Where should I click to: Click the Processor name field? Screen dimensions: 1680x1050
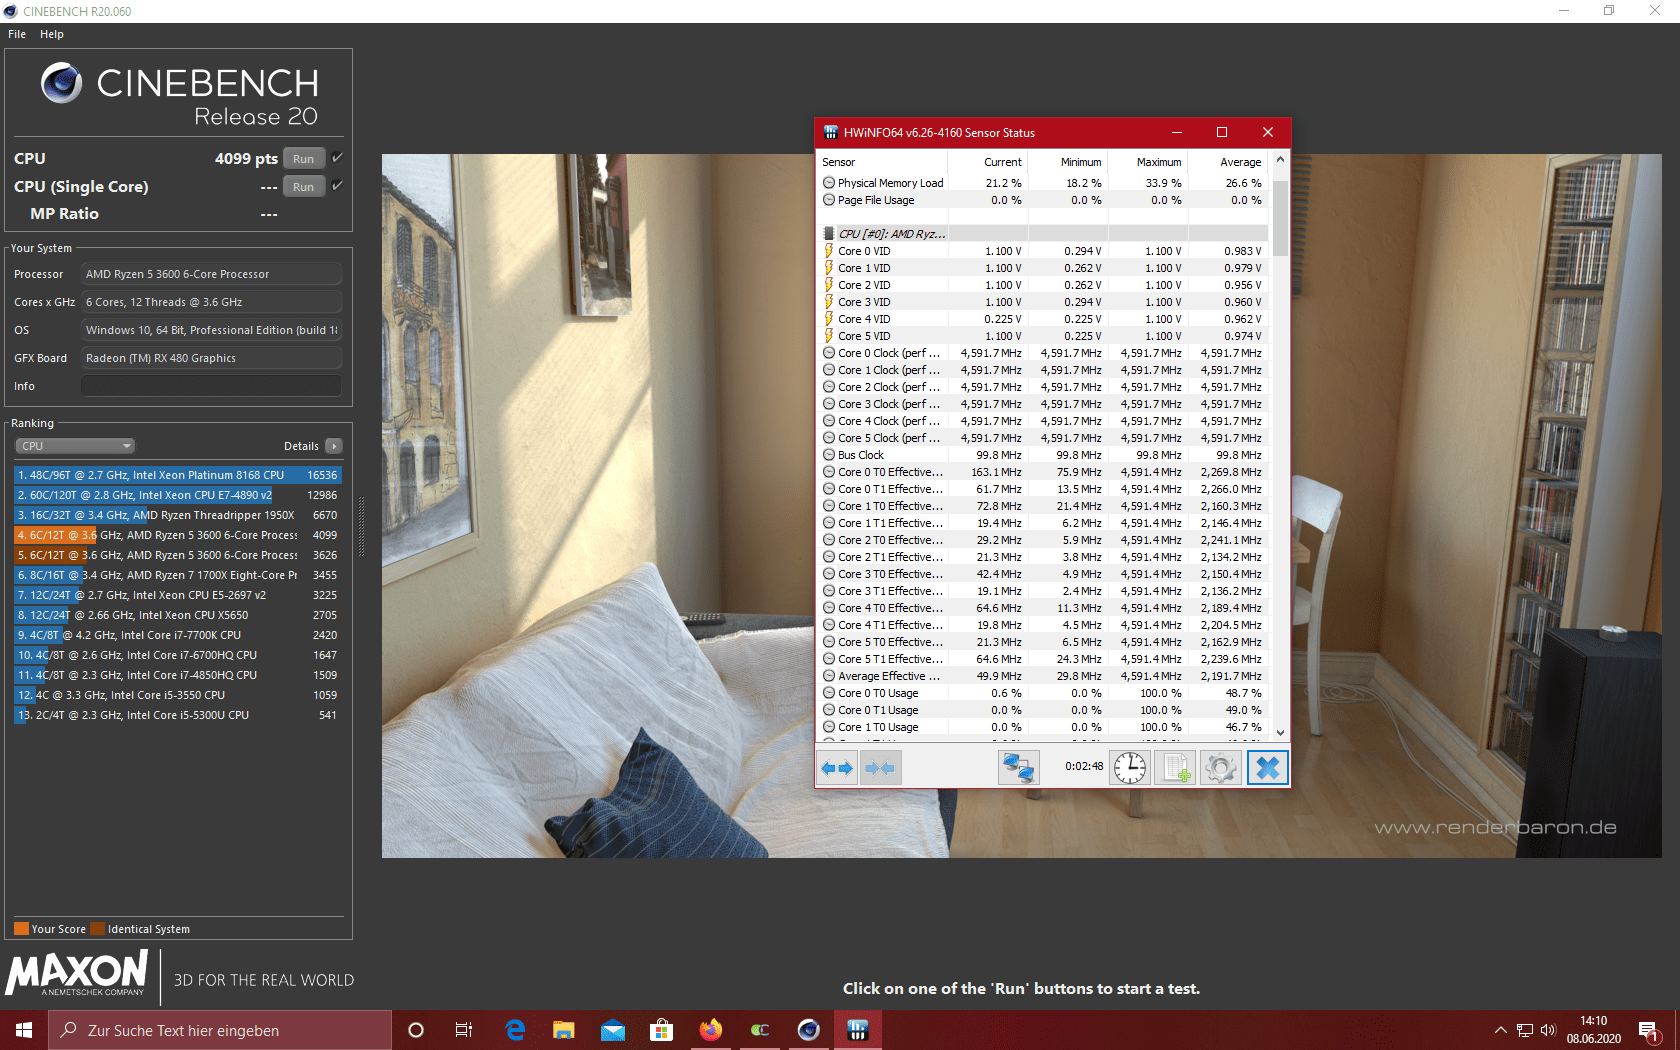click(x=211, y=274)
